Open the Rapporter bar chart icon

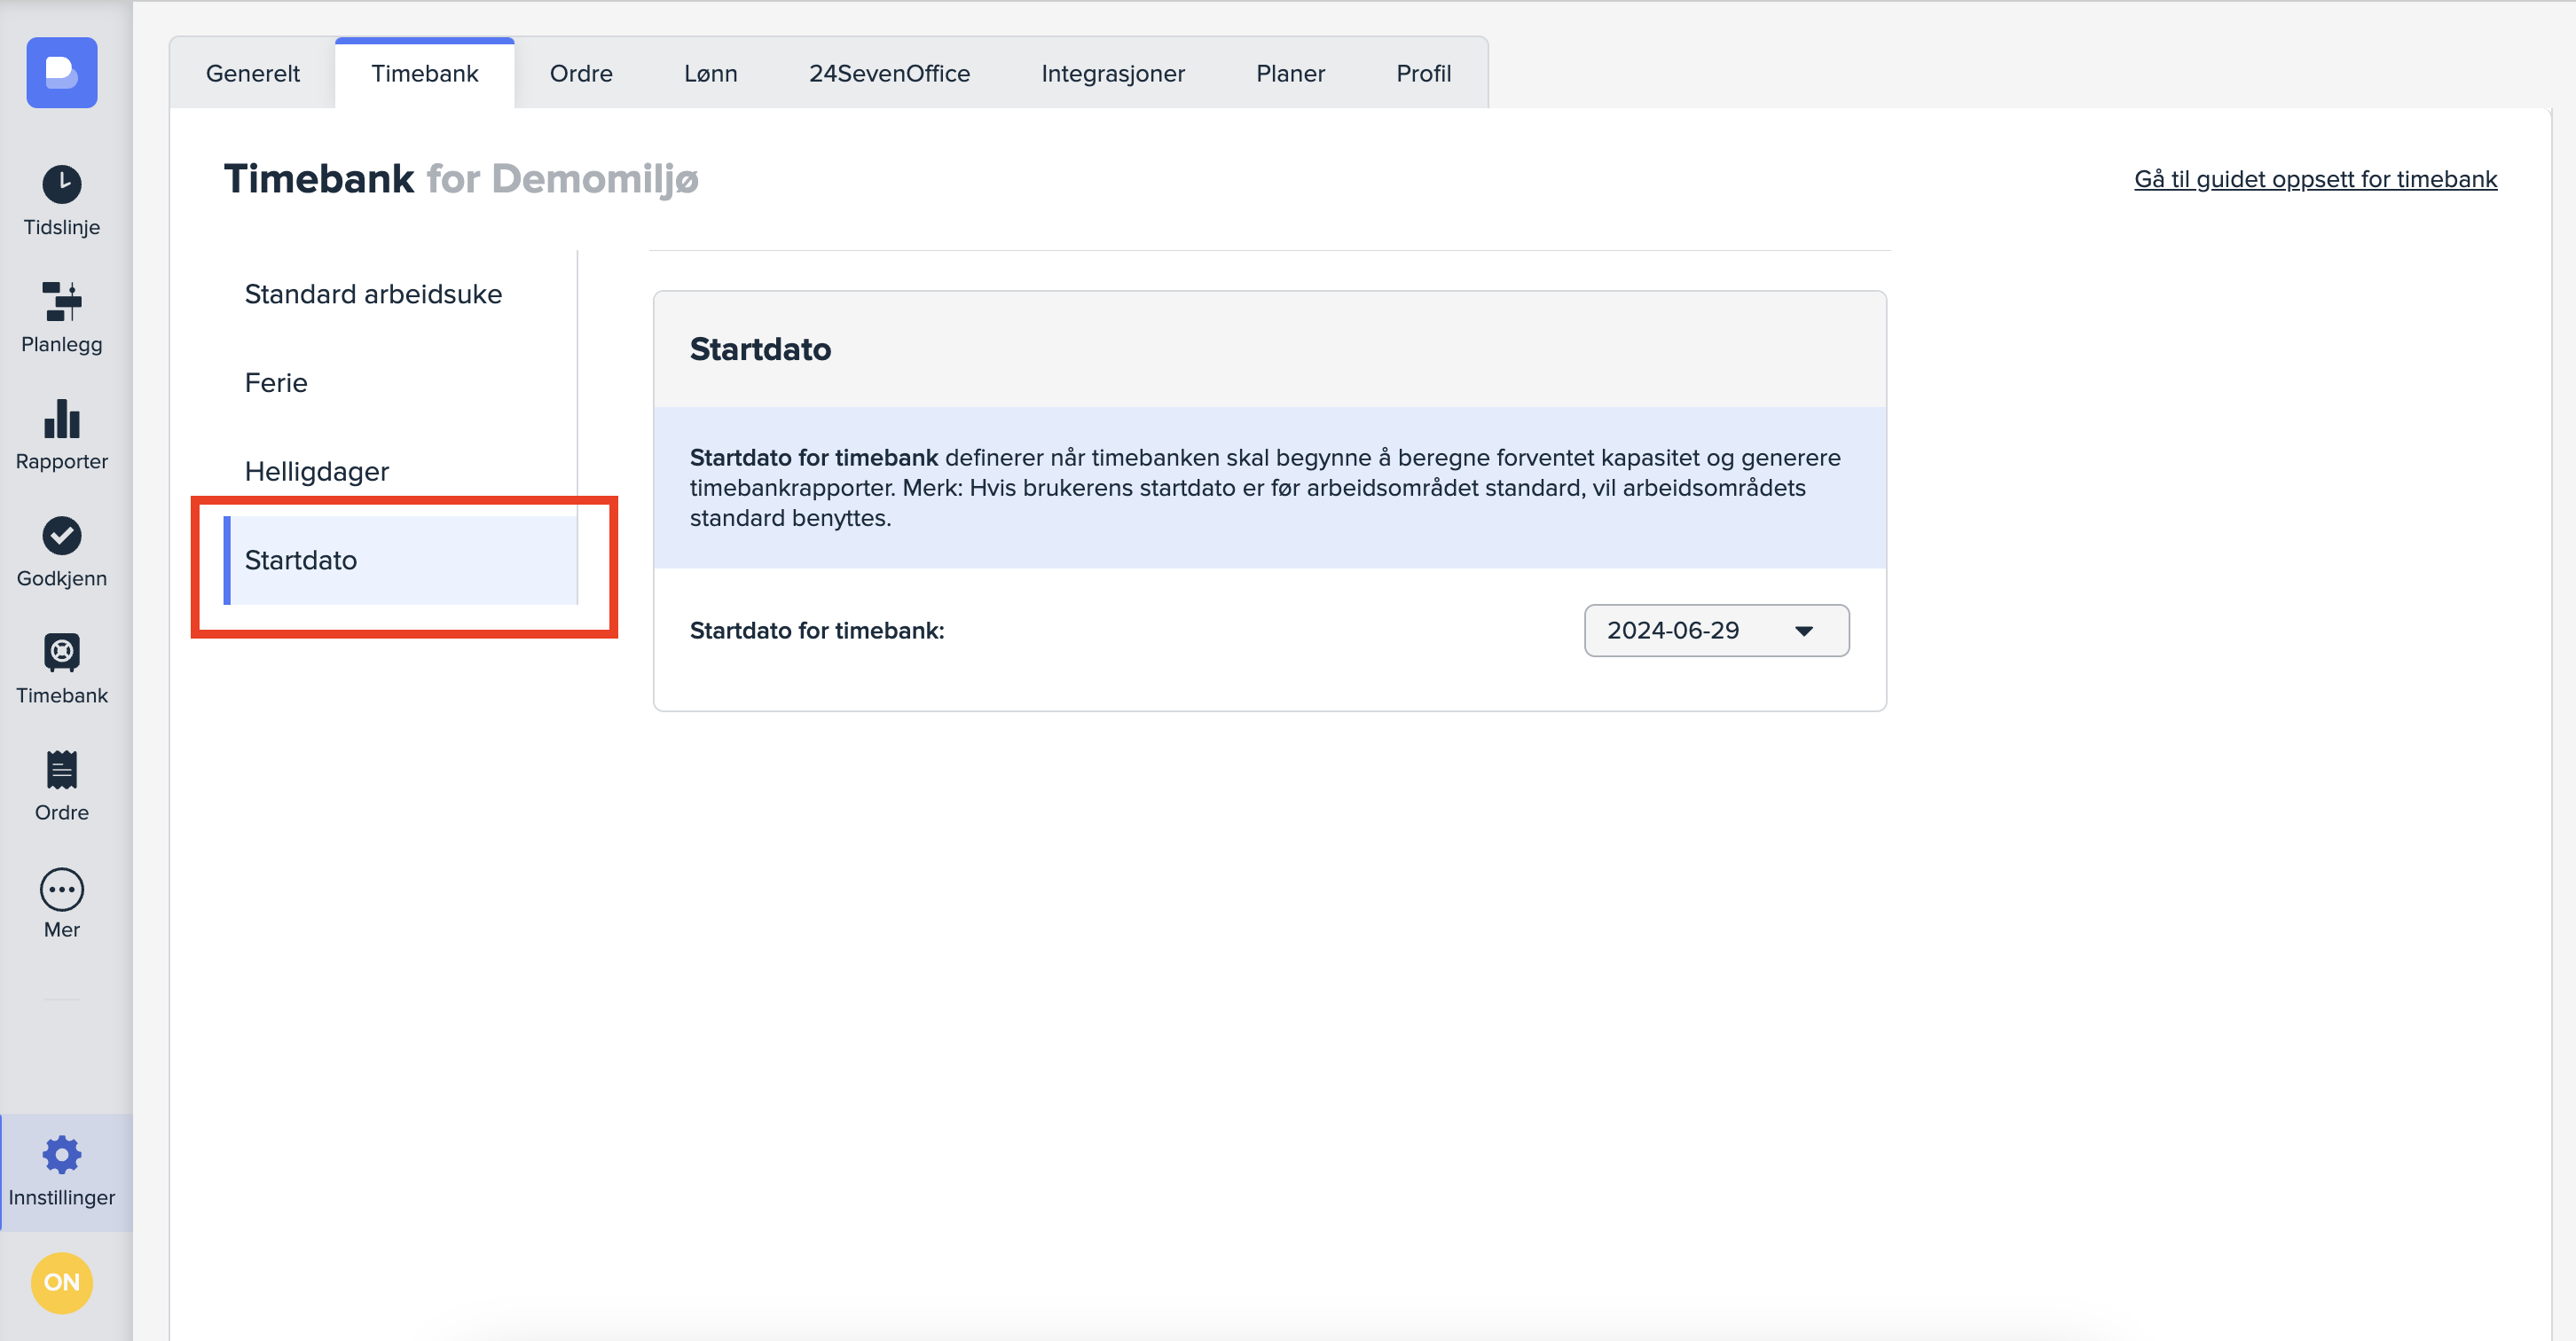[62, 419]
